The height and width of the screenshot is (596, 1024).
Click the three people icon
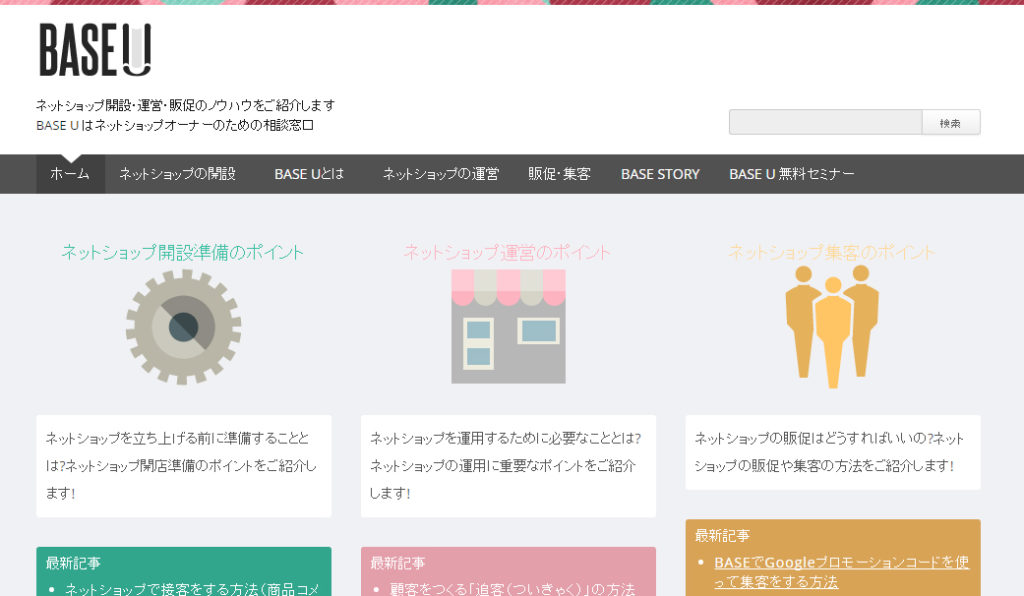tap(832, 326)
